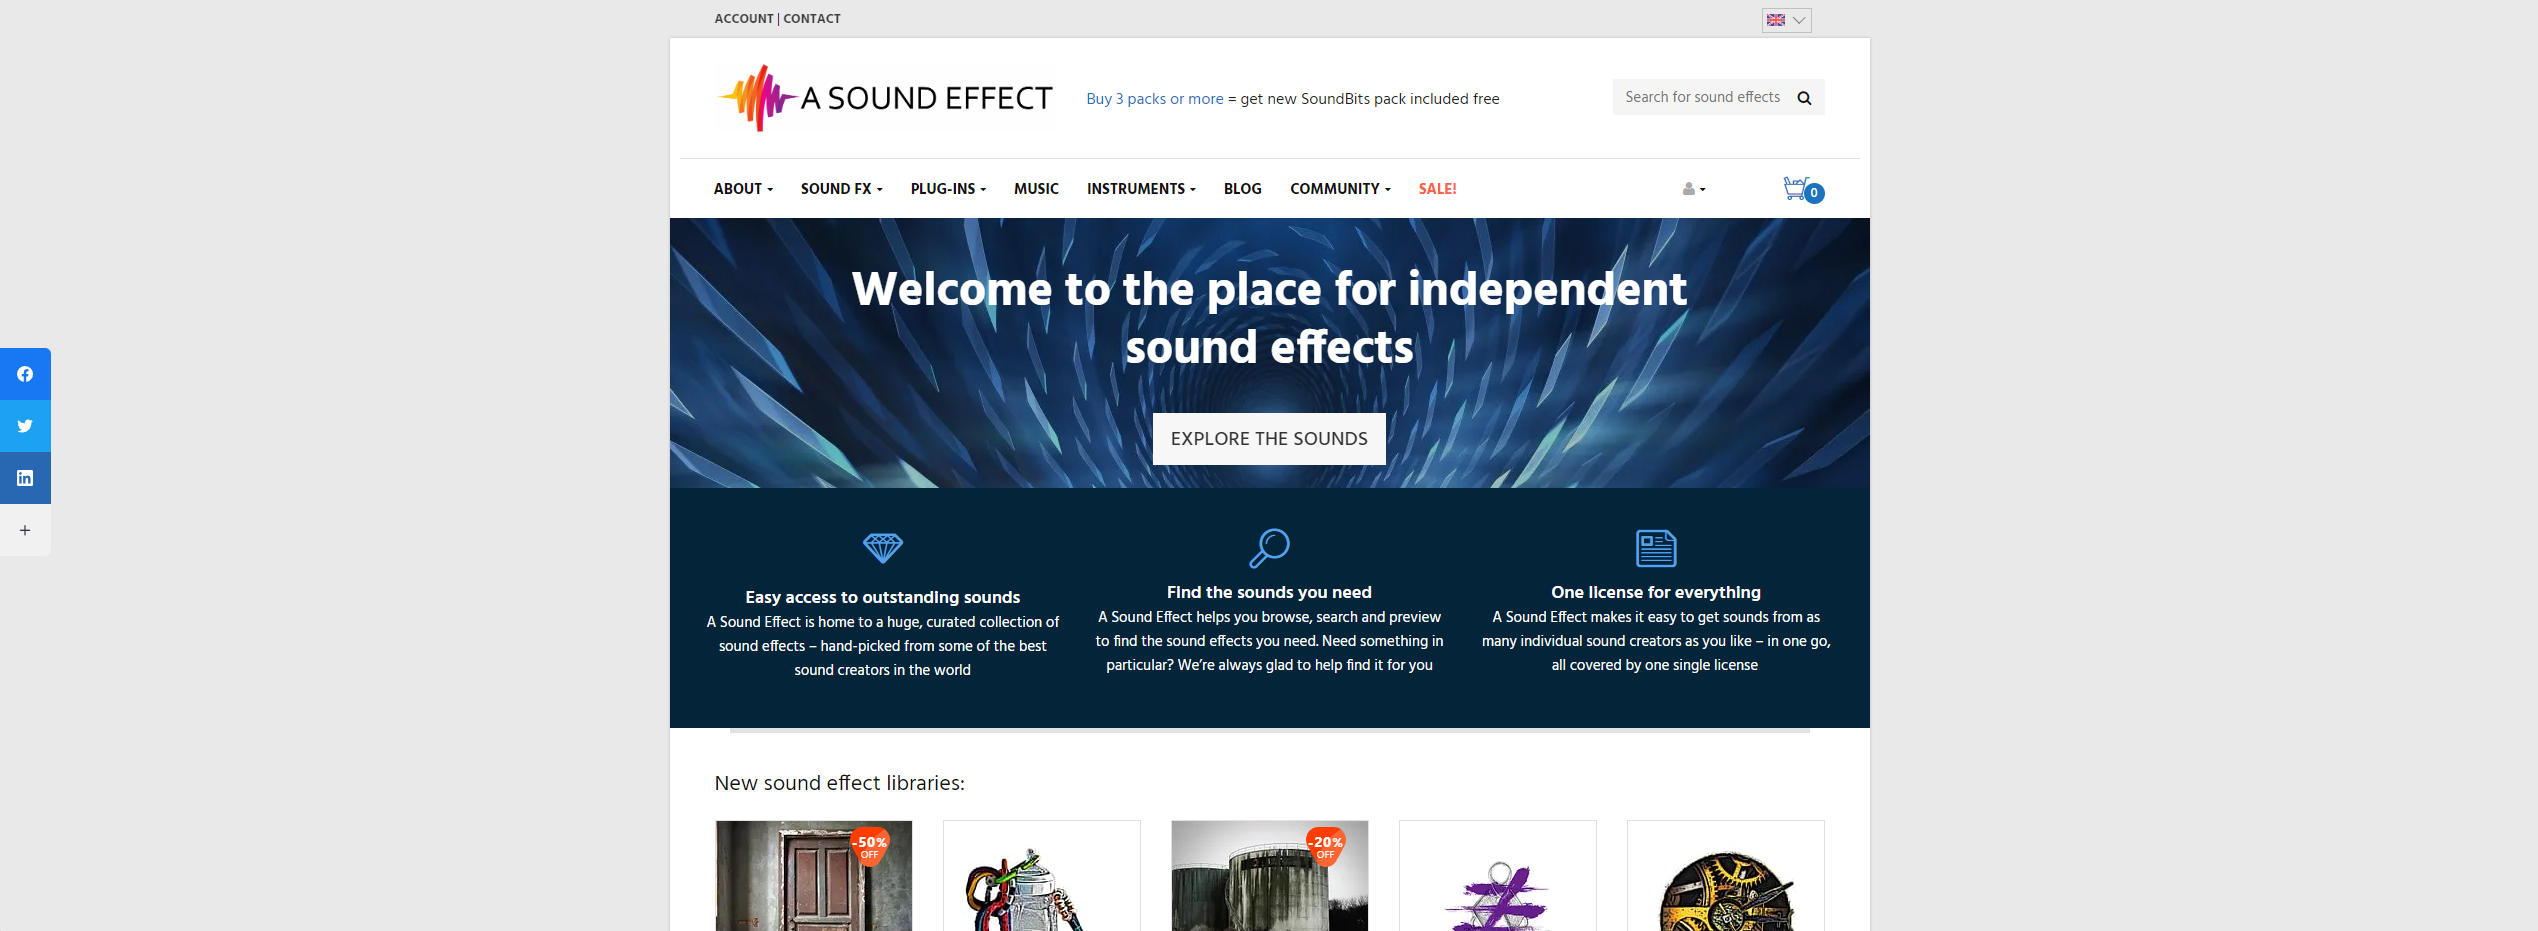Open the SALE! navigation item
The image size is (2538, 931).
tap(1437, 188)
